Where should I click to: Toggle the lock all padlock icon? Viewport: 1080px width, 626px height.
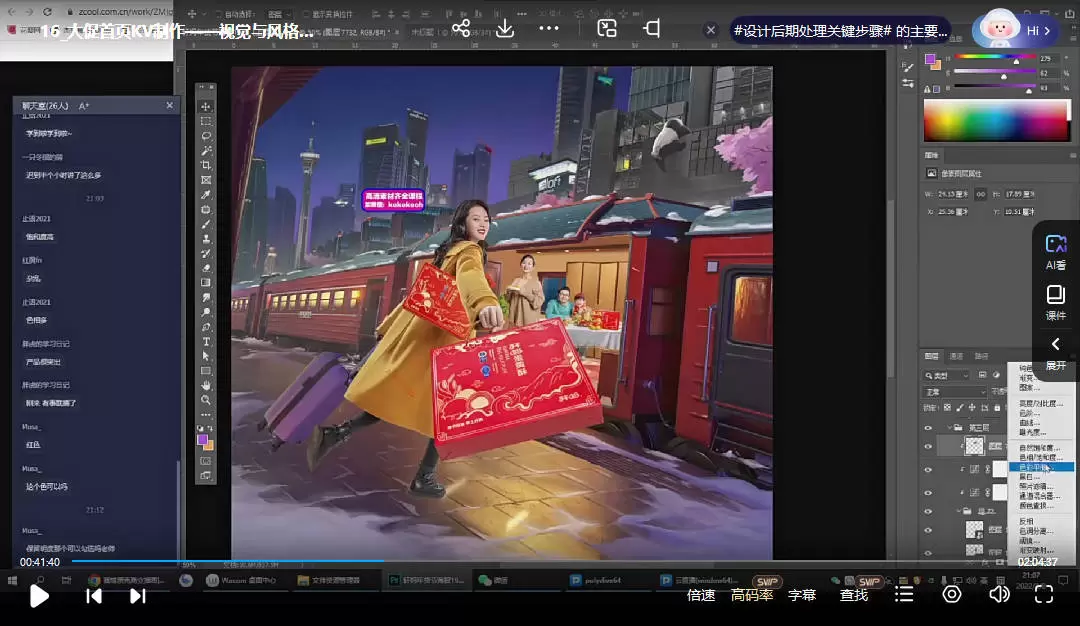click(x=997, y=408)
